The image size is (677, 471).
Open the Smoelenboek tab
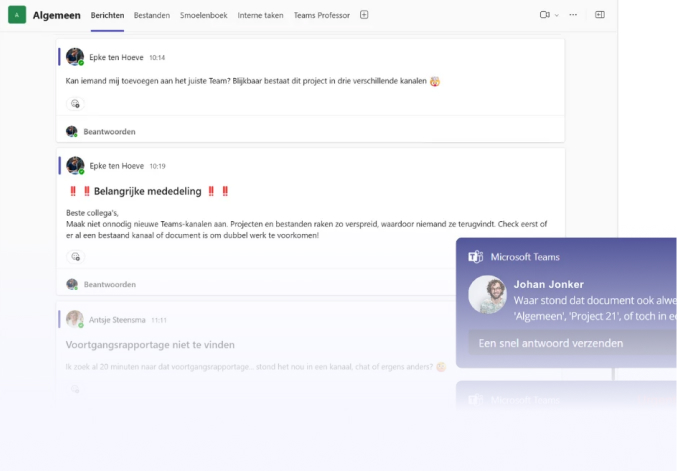pos(203,15)
